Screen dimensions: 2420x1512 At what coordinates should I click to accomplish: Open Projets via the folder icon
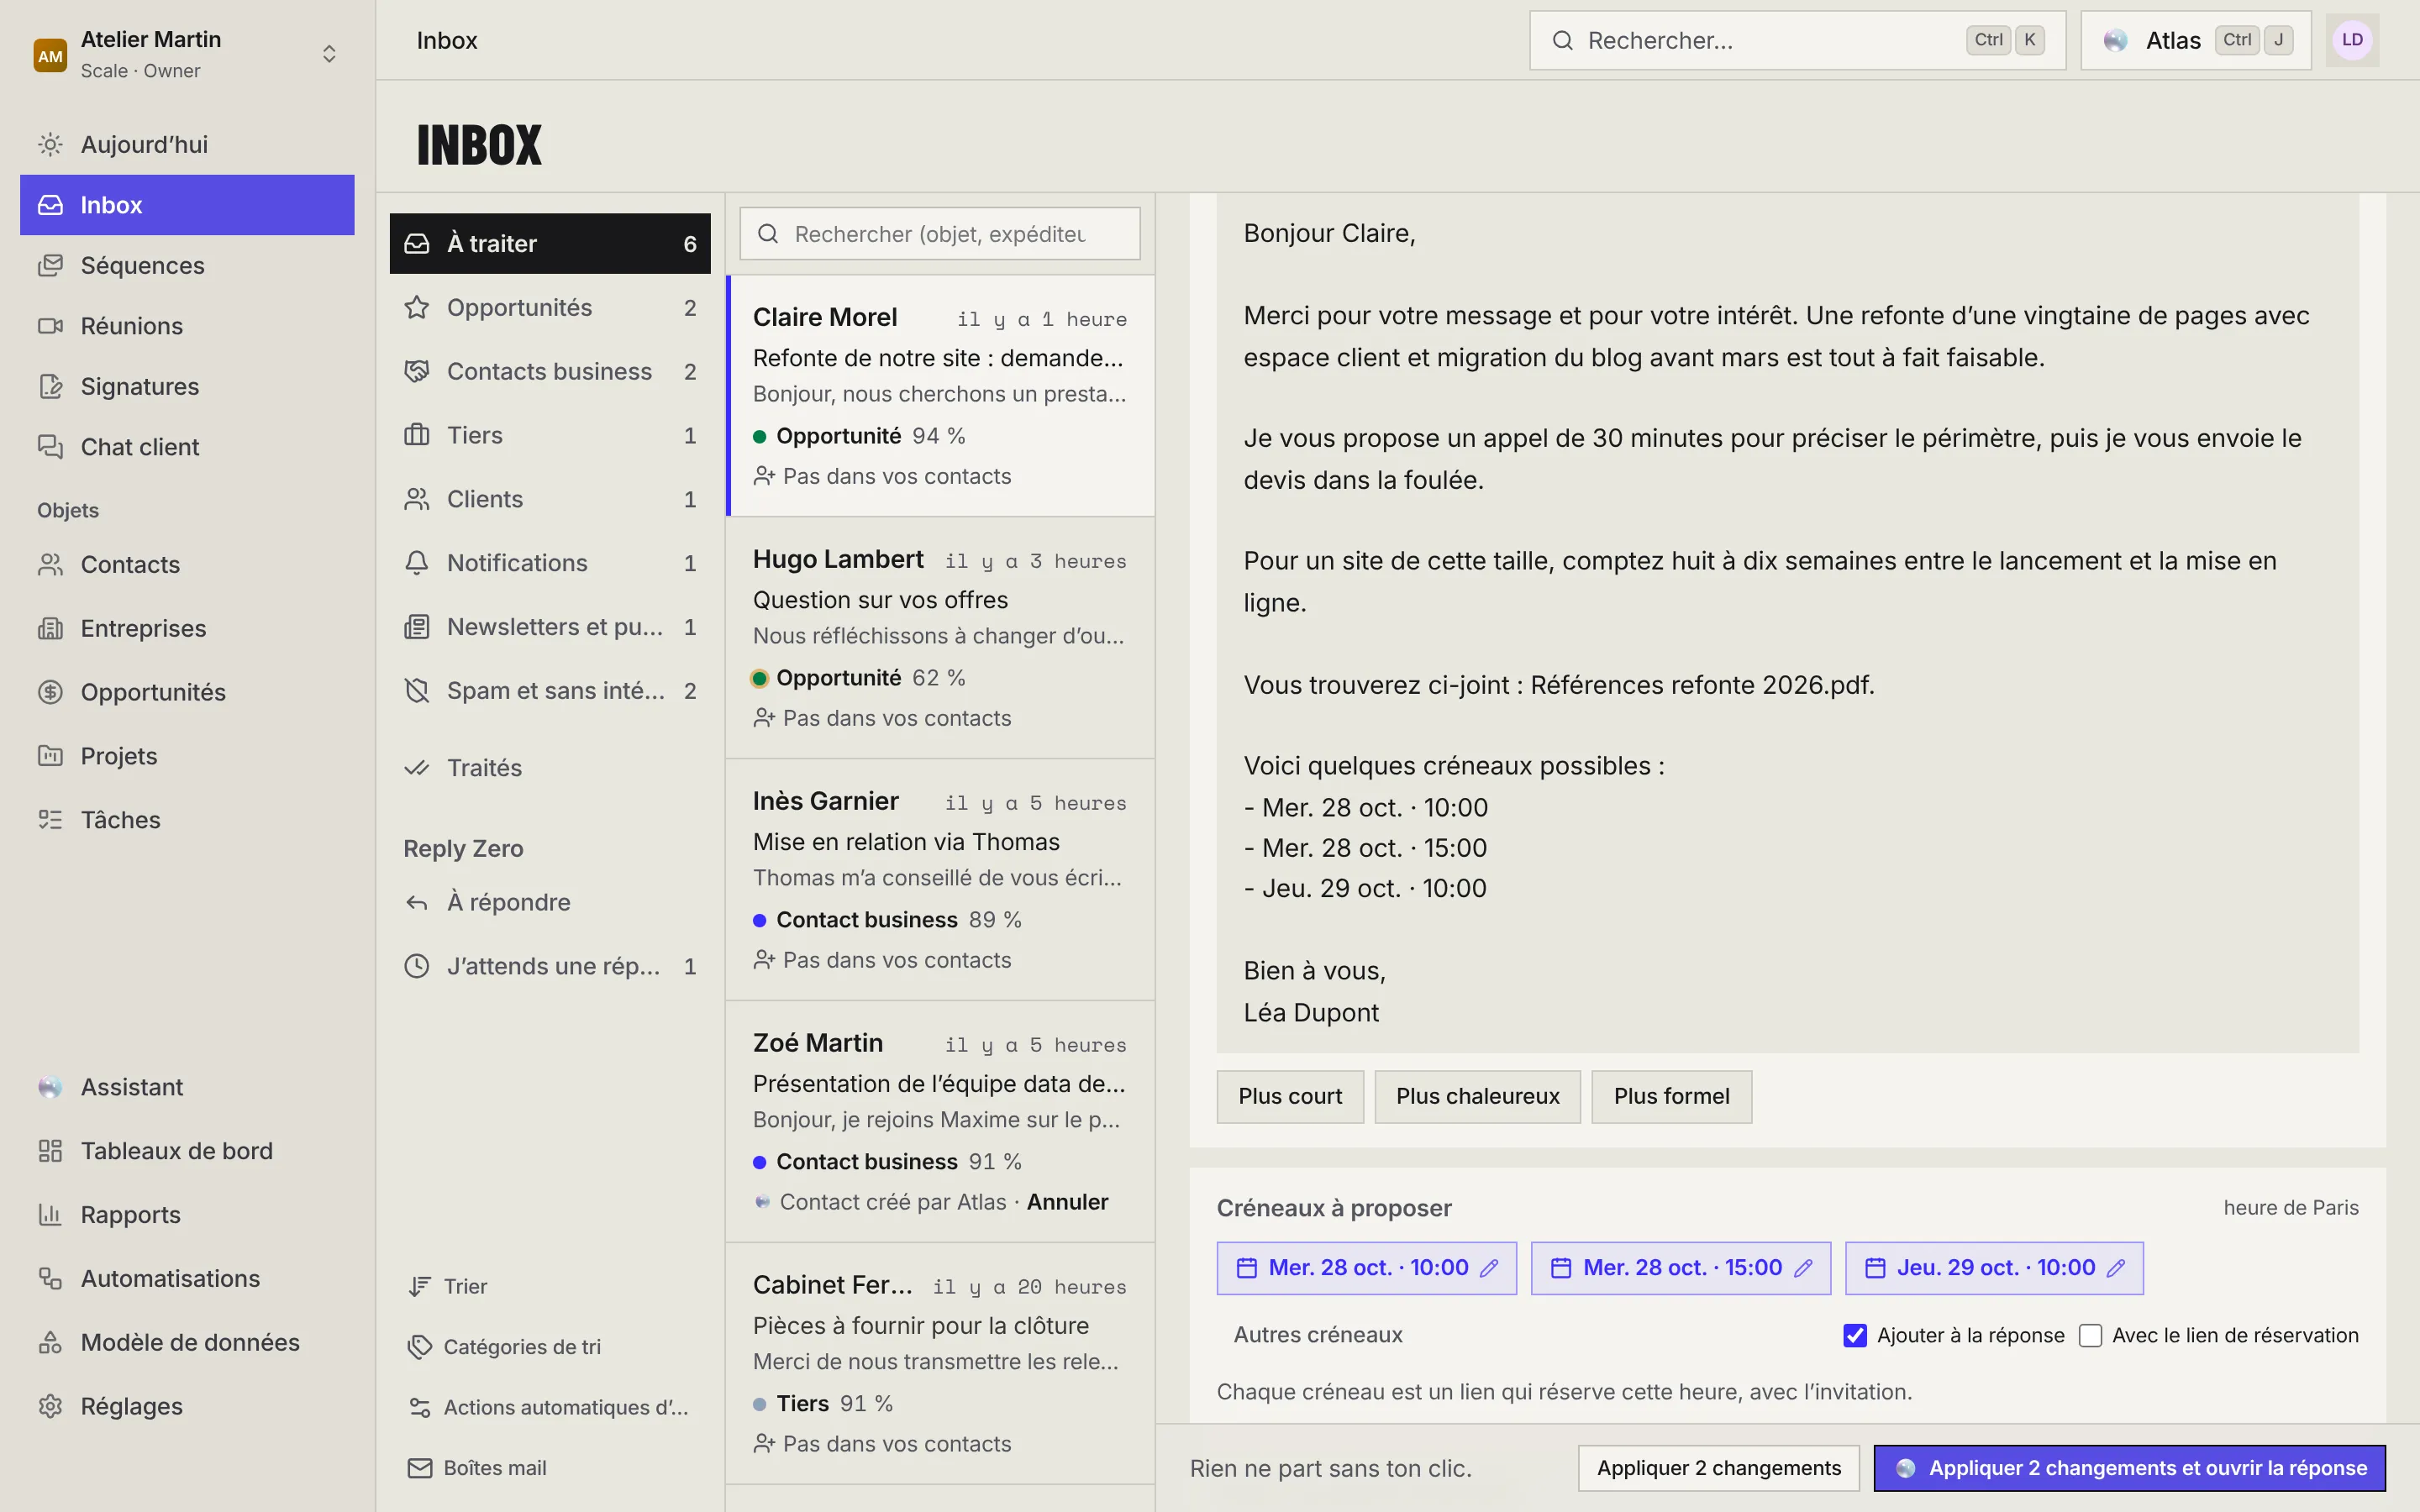pos(50,756)
